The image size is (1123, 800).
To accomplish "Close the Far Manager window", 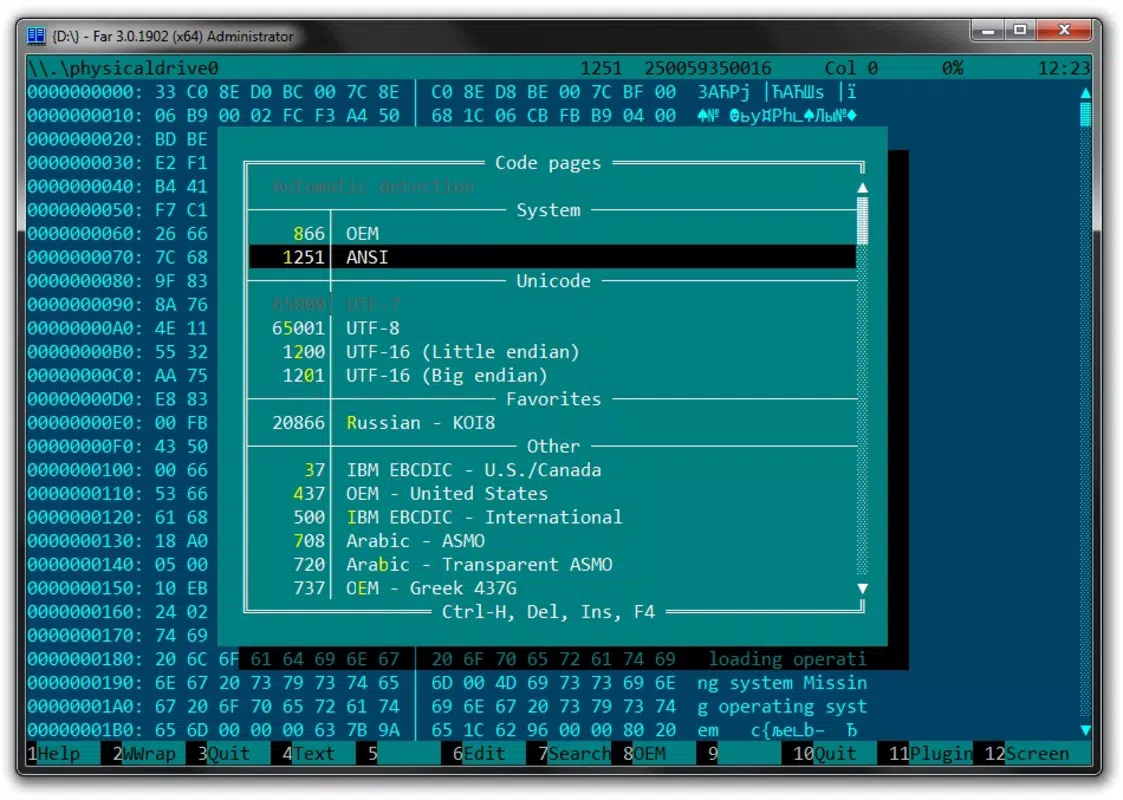I will [x=1064, y=31].
